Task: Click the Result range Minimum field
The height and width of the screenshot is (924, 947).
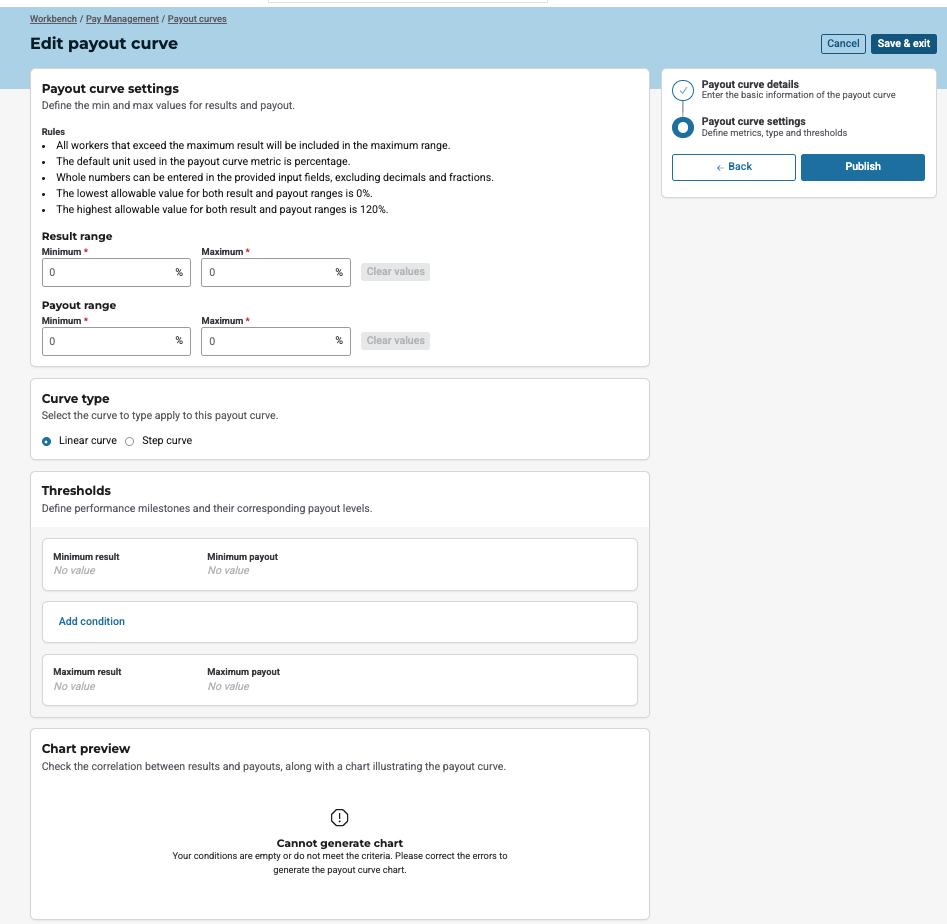Action: 107,272
